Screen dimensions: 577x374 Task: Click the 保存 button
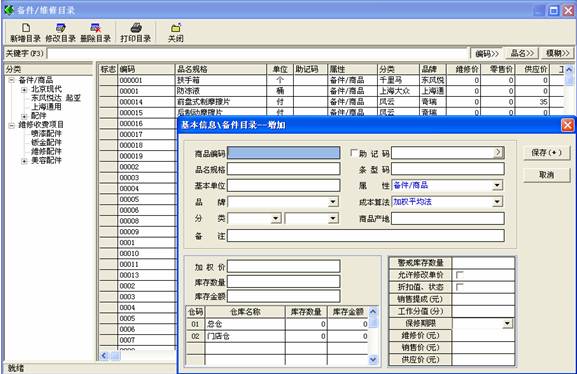(546, 152)
